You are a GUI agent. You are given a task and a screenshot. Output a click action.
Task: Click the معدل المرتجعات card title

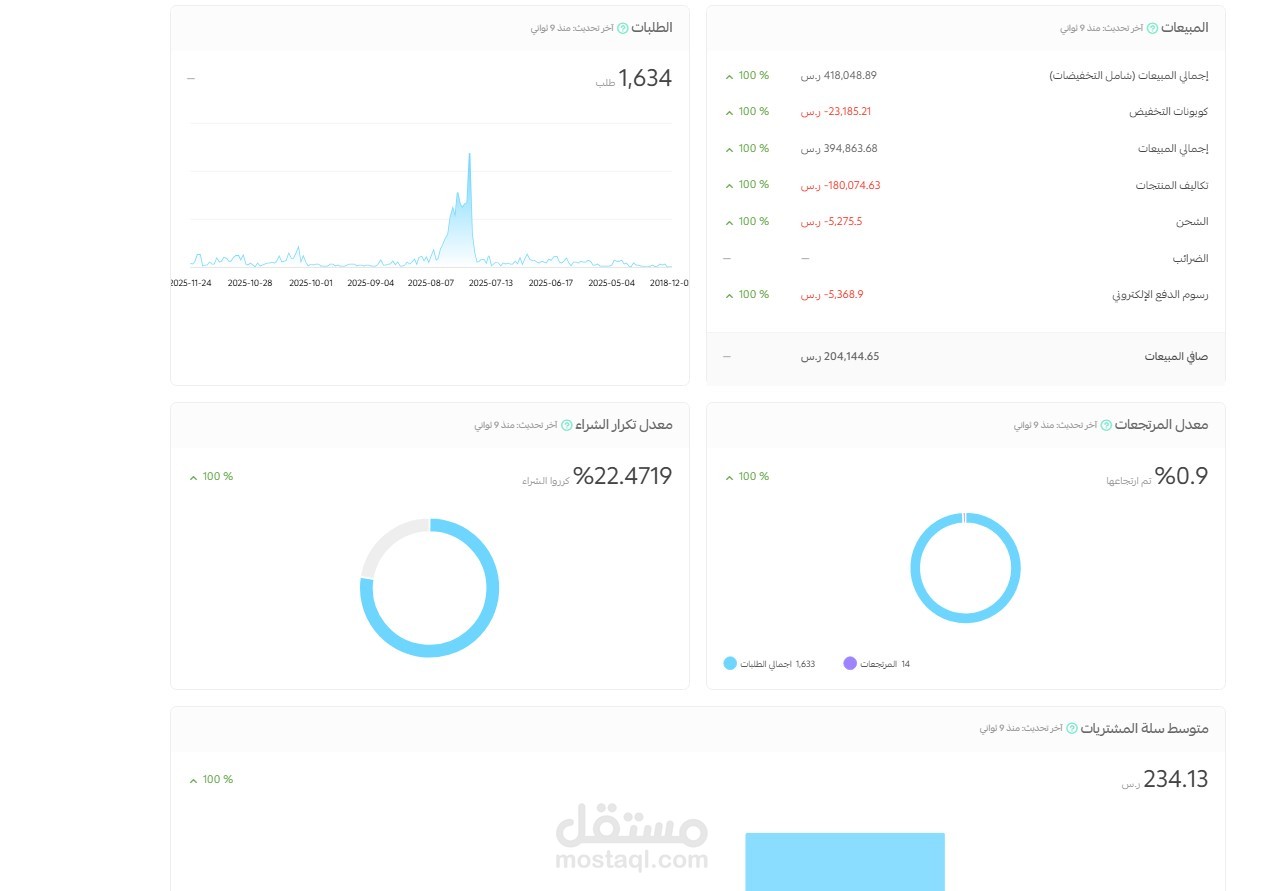point(1162,425)
